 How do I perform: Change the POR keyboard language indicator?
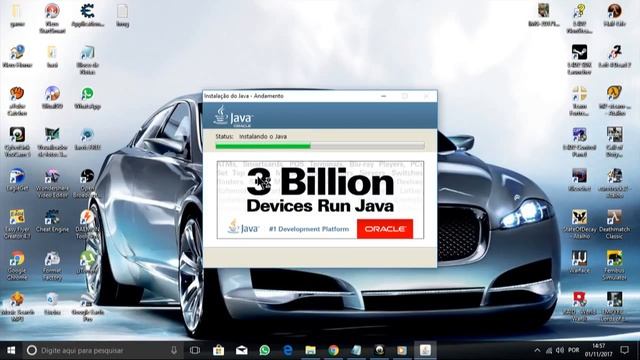(x=573, y=350)
